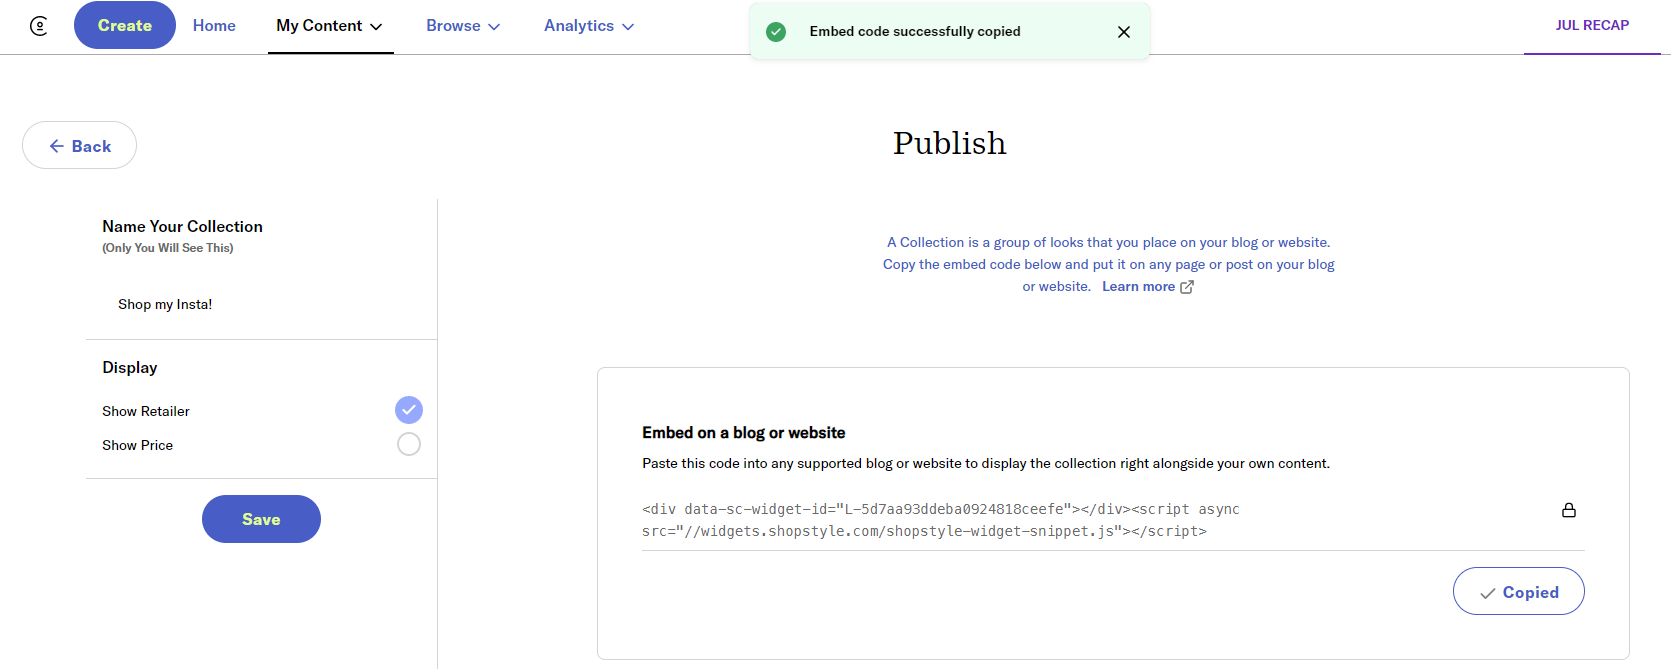Click the embed code snippet text
Image resolution: width=1671 pixels, height=669 pixels.
[940, 520]
